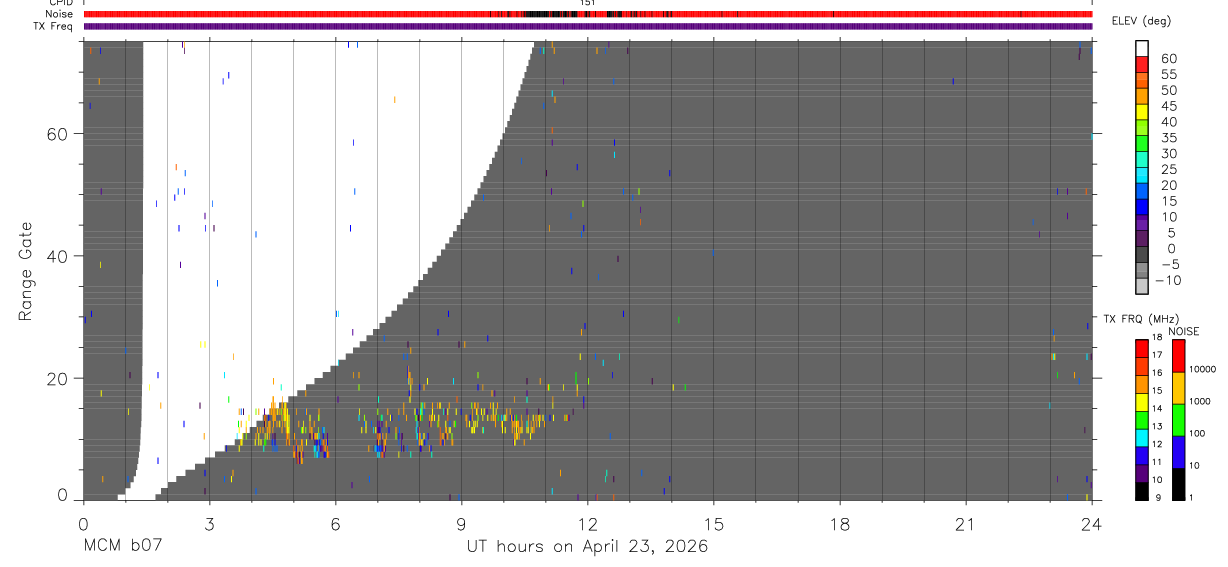Click the '15' tick on UT hours axis
Screen dimensions: 1228x567
point(714,524)
